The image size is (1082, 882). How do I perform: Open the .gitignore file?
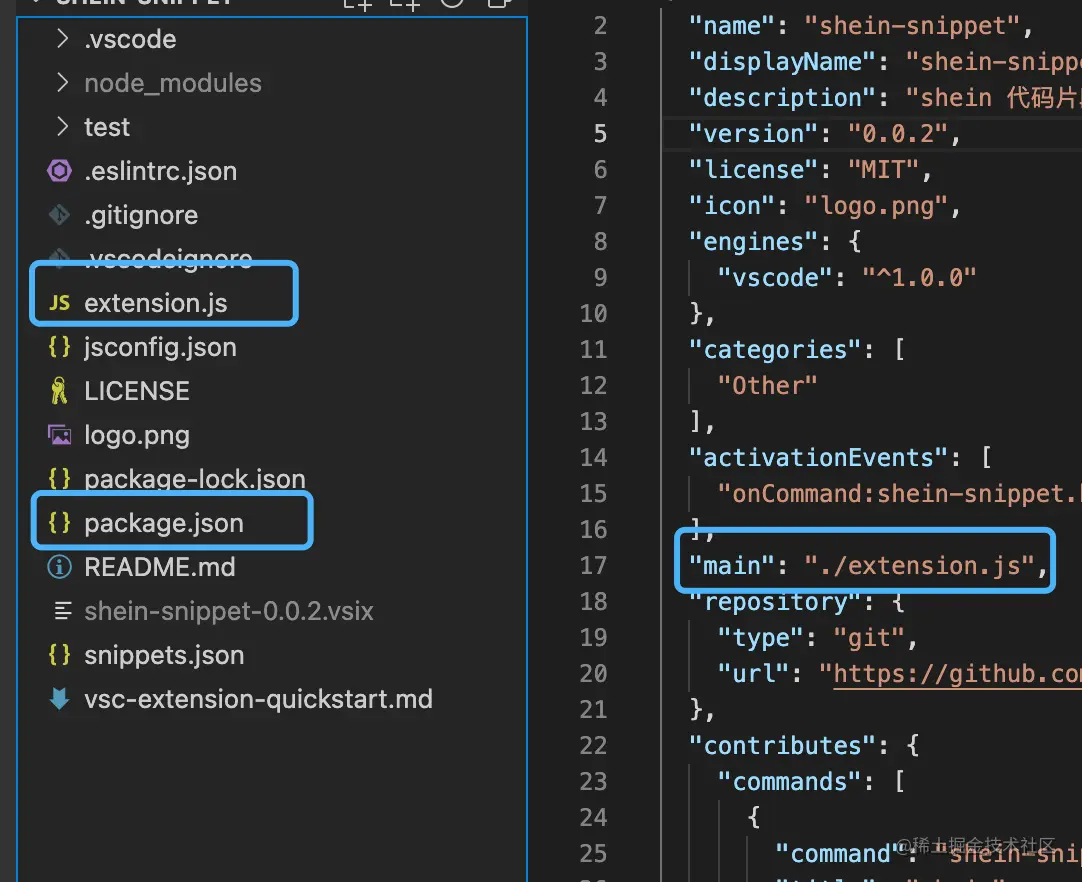point(141,215)
